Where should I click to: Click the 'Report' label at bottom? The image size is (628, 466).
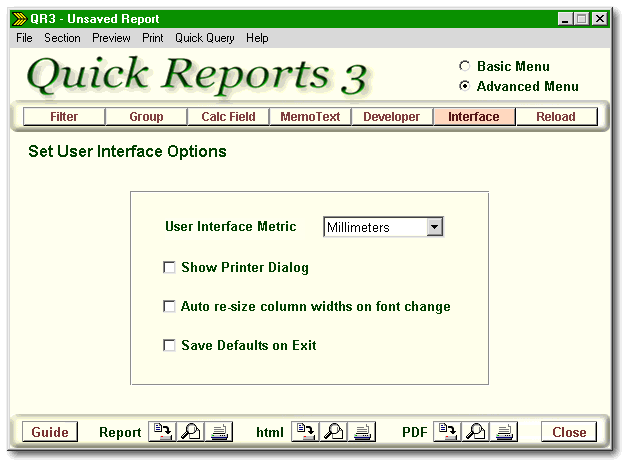[120, 432]
